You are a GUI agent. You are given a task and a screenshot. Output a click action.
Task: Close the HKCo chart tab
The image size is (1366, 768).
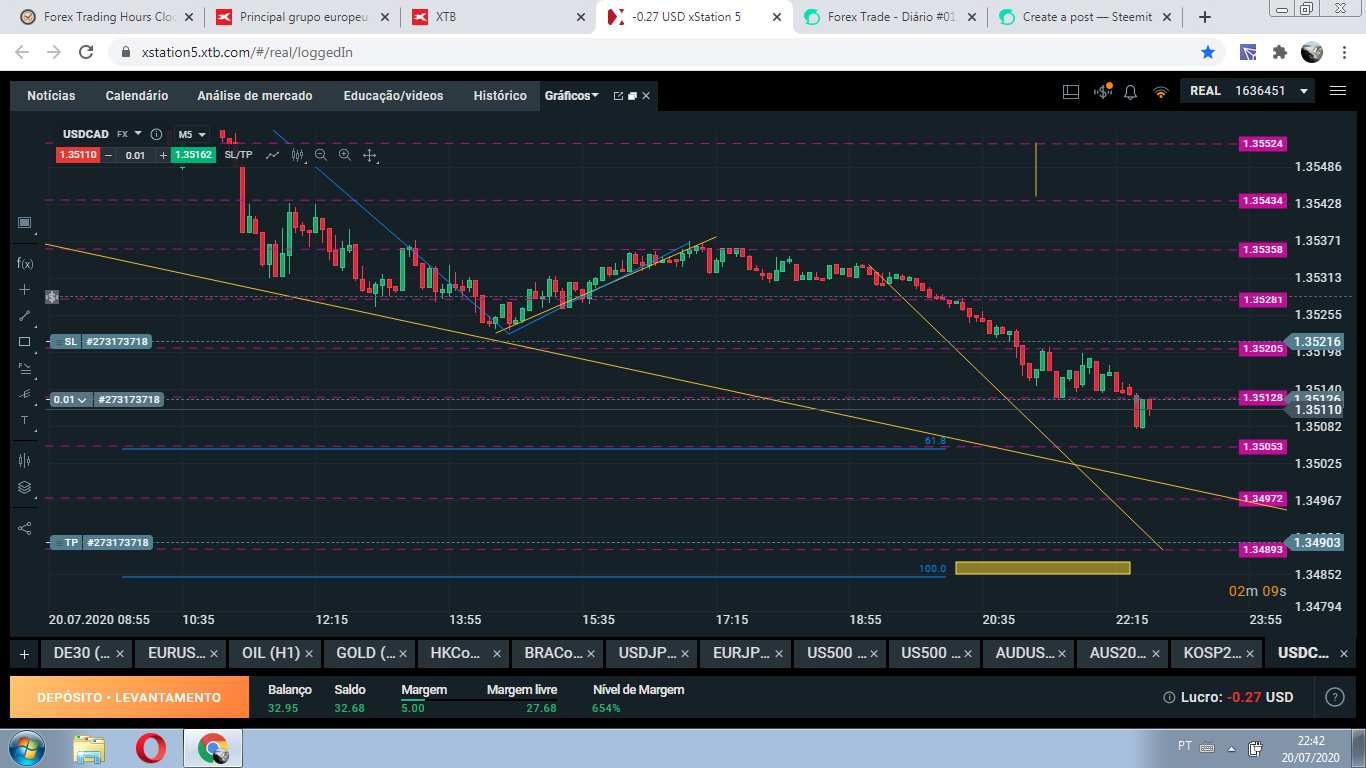point(495,654)
